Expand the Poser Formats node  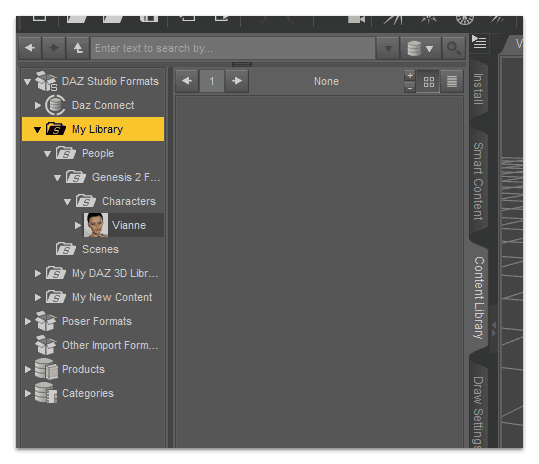point(28,321)
